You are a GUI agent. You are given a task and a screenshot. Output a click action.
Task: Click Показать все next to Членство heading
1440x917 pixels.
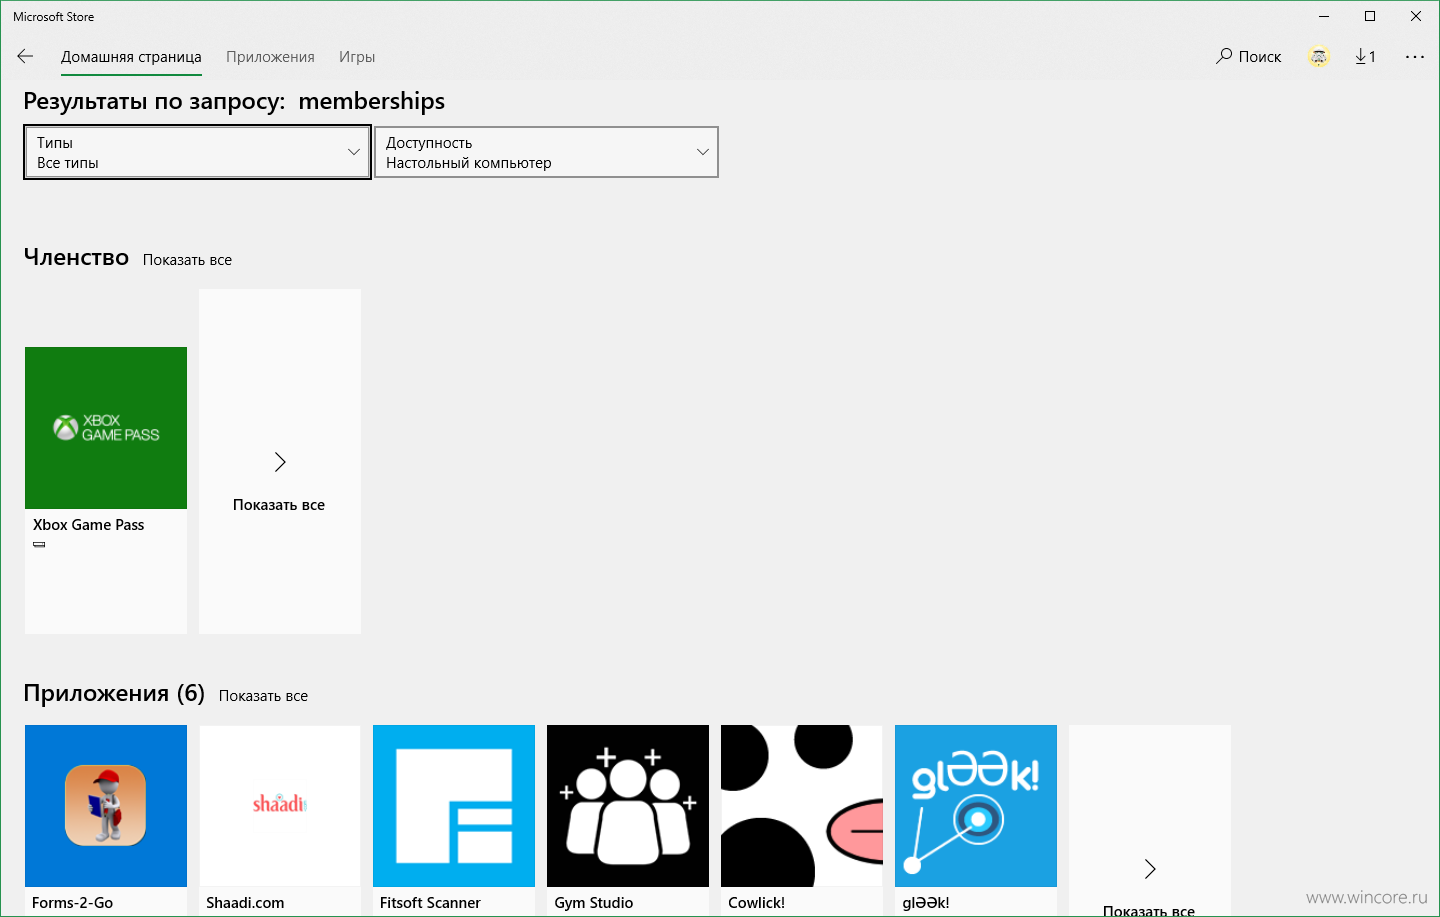pyautogui.click(x=187, y=260)
